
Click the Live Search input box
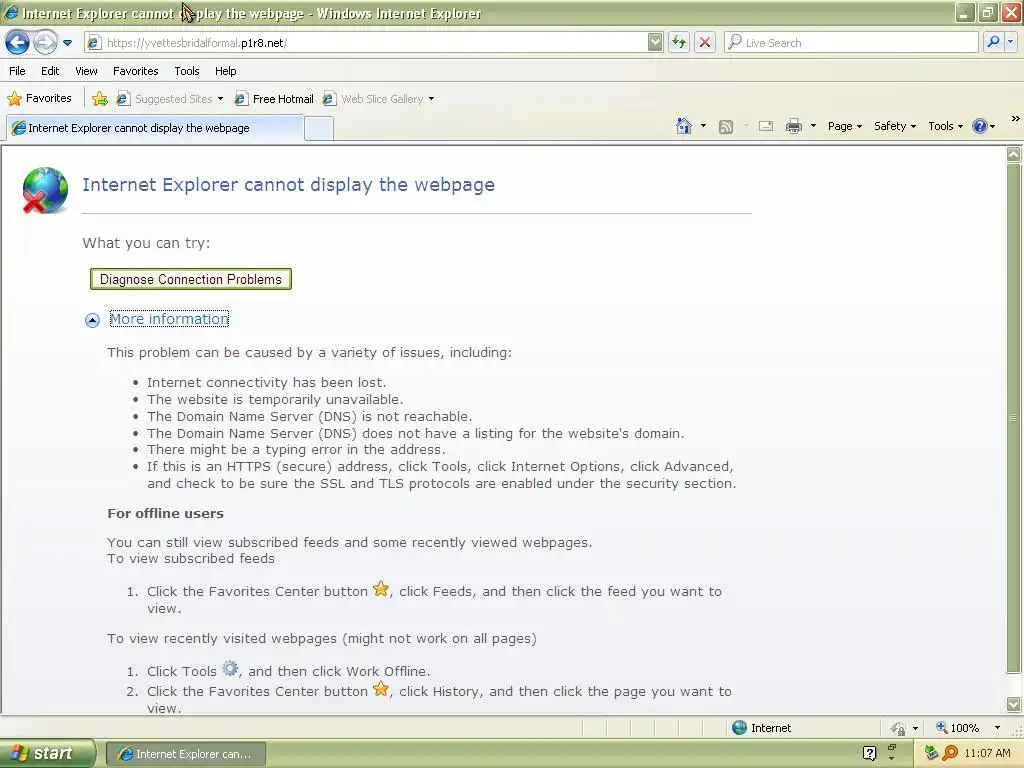tap(852, 42)
